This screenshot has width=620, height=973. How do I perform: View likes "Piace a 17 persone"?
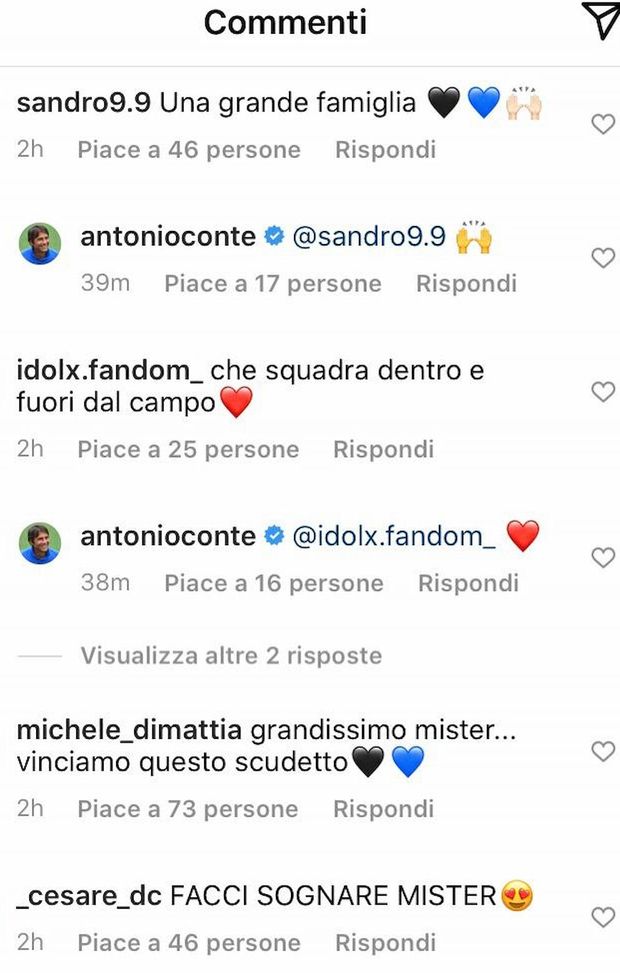tap(273, 284)
